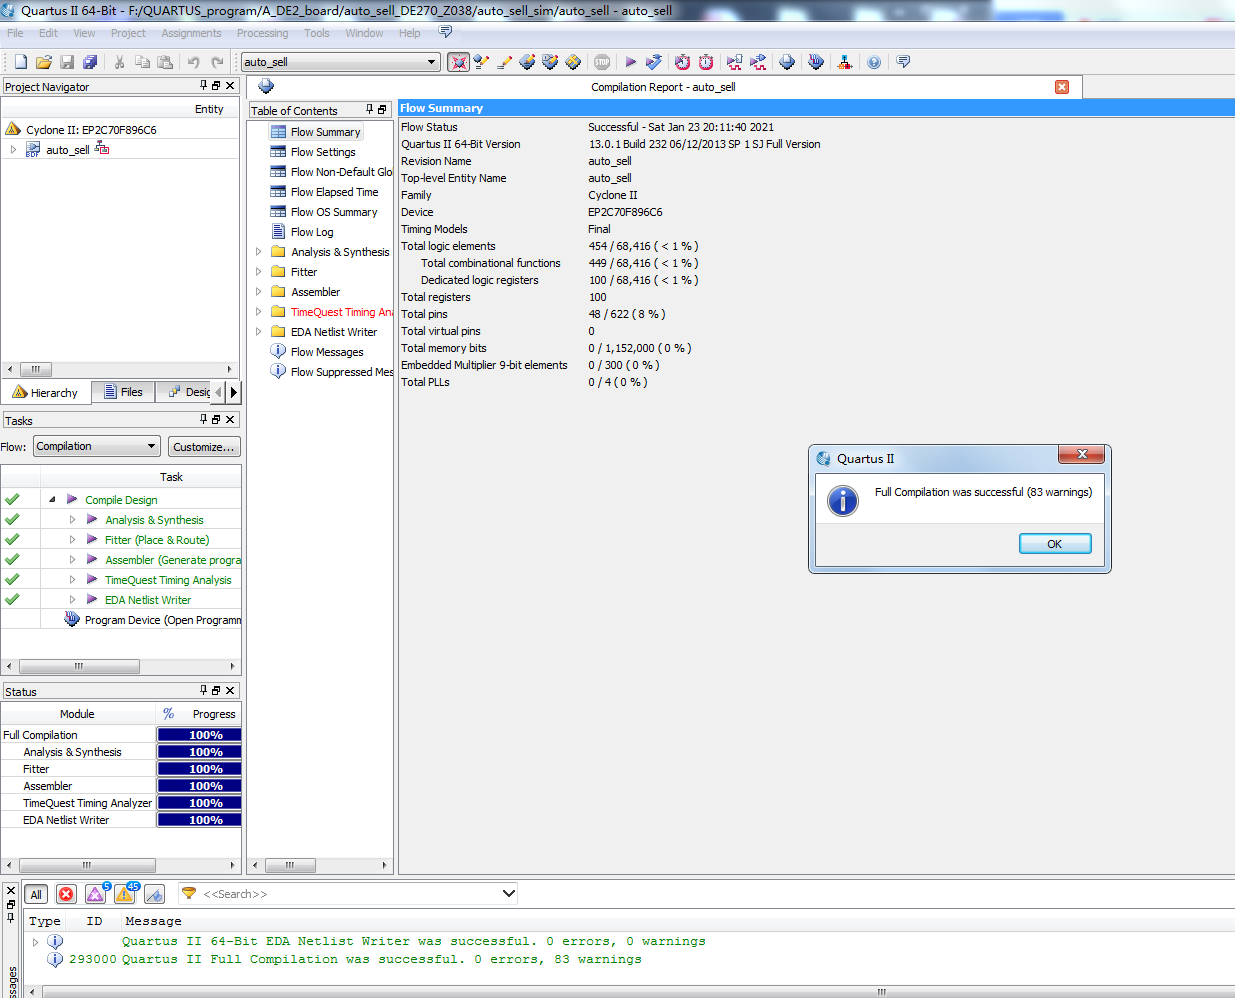Open the Assignments menu
1235x998 pixels.
coord(191,33)
